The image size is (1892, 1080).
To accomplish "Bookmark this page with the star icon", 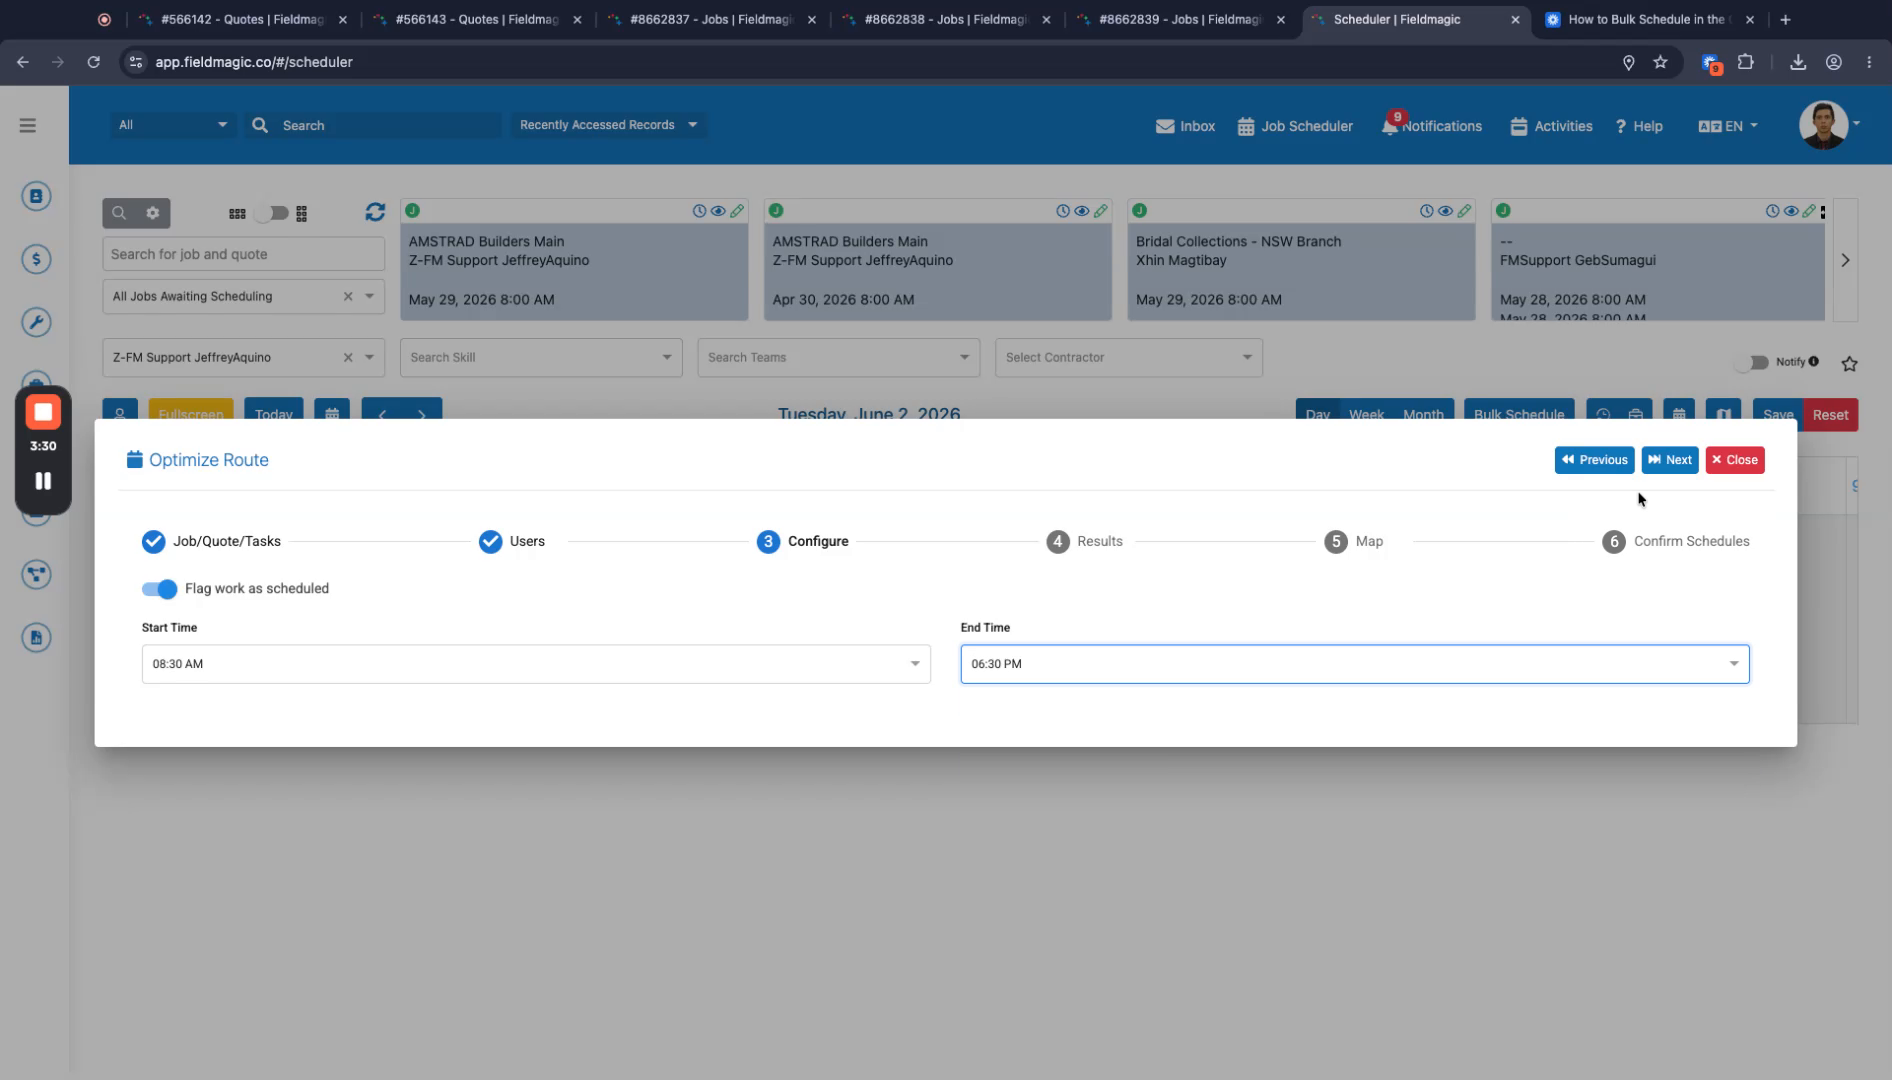I will click(1660, 62).
